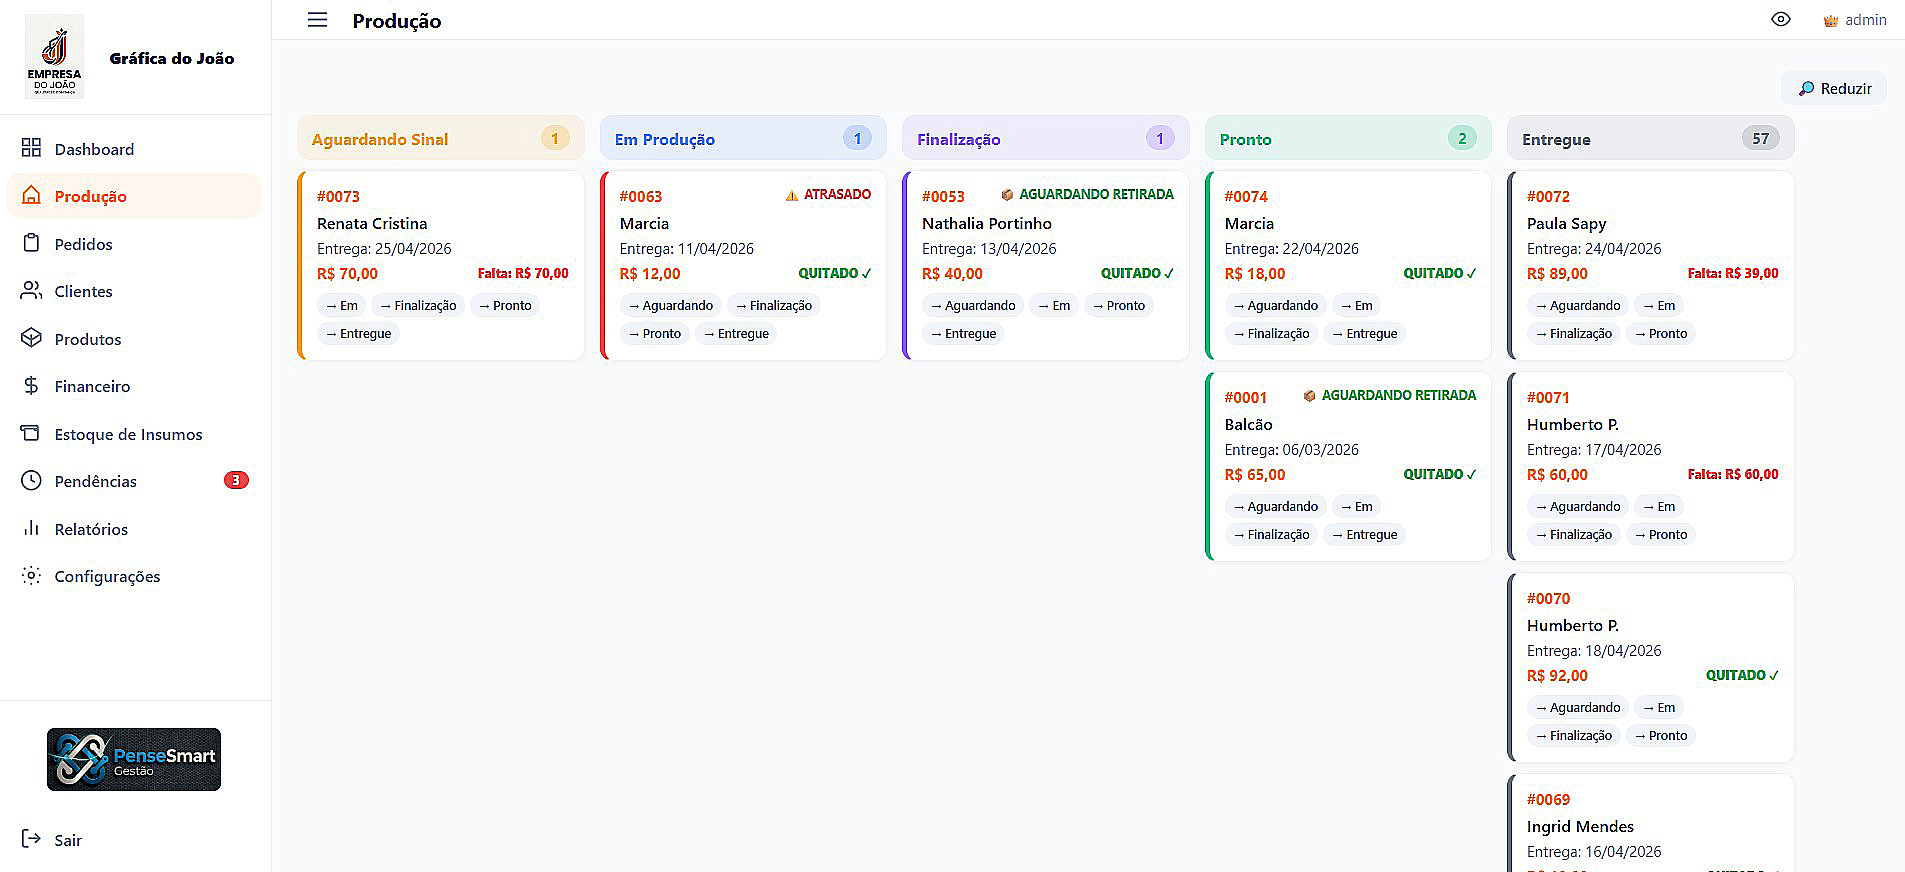Open Clientes in the sidebar
1905x872 pixels.
(x=134, y=291)
